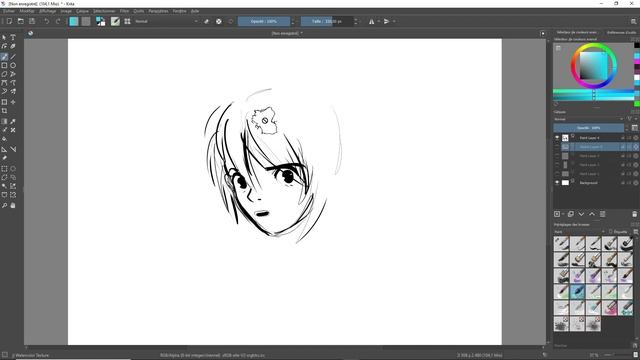The height and width of the screenshot is (360, 640).
Task: Select the Freehand Path tool
Action: (13, 83)
